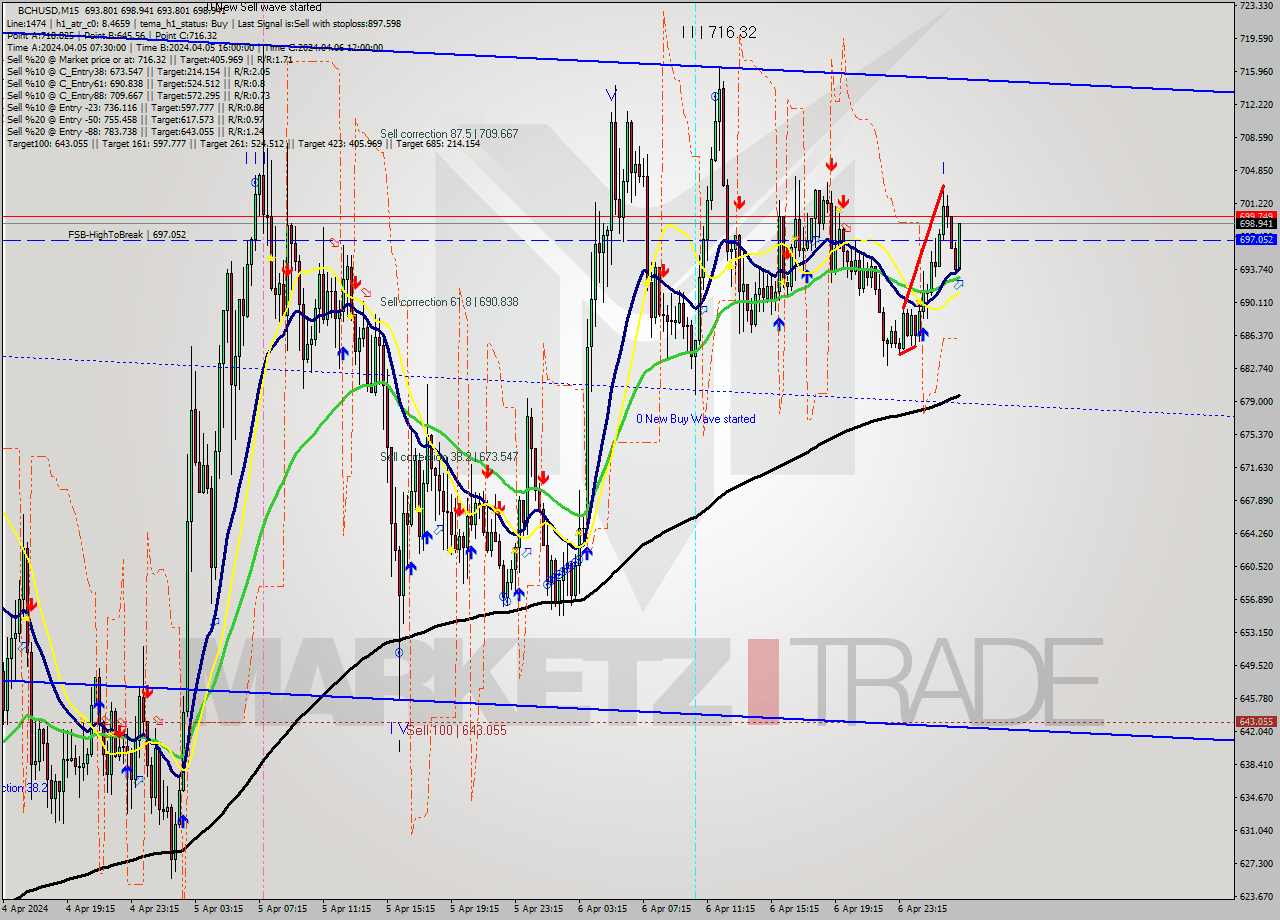Click the '6 Apr 03:15' time axis label

click(602, 910)
